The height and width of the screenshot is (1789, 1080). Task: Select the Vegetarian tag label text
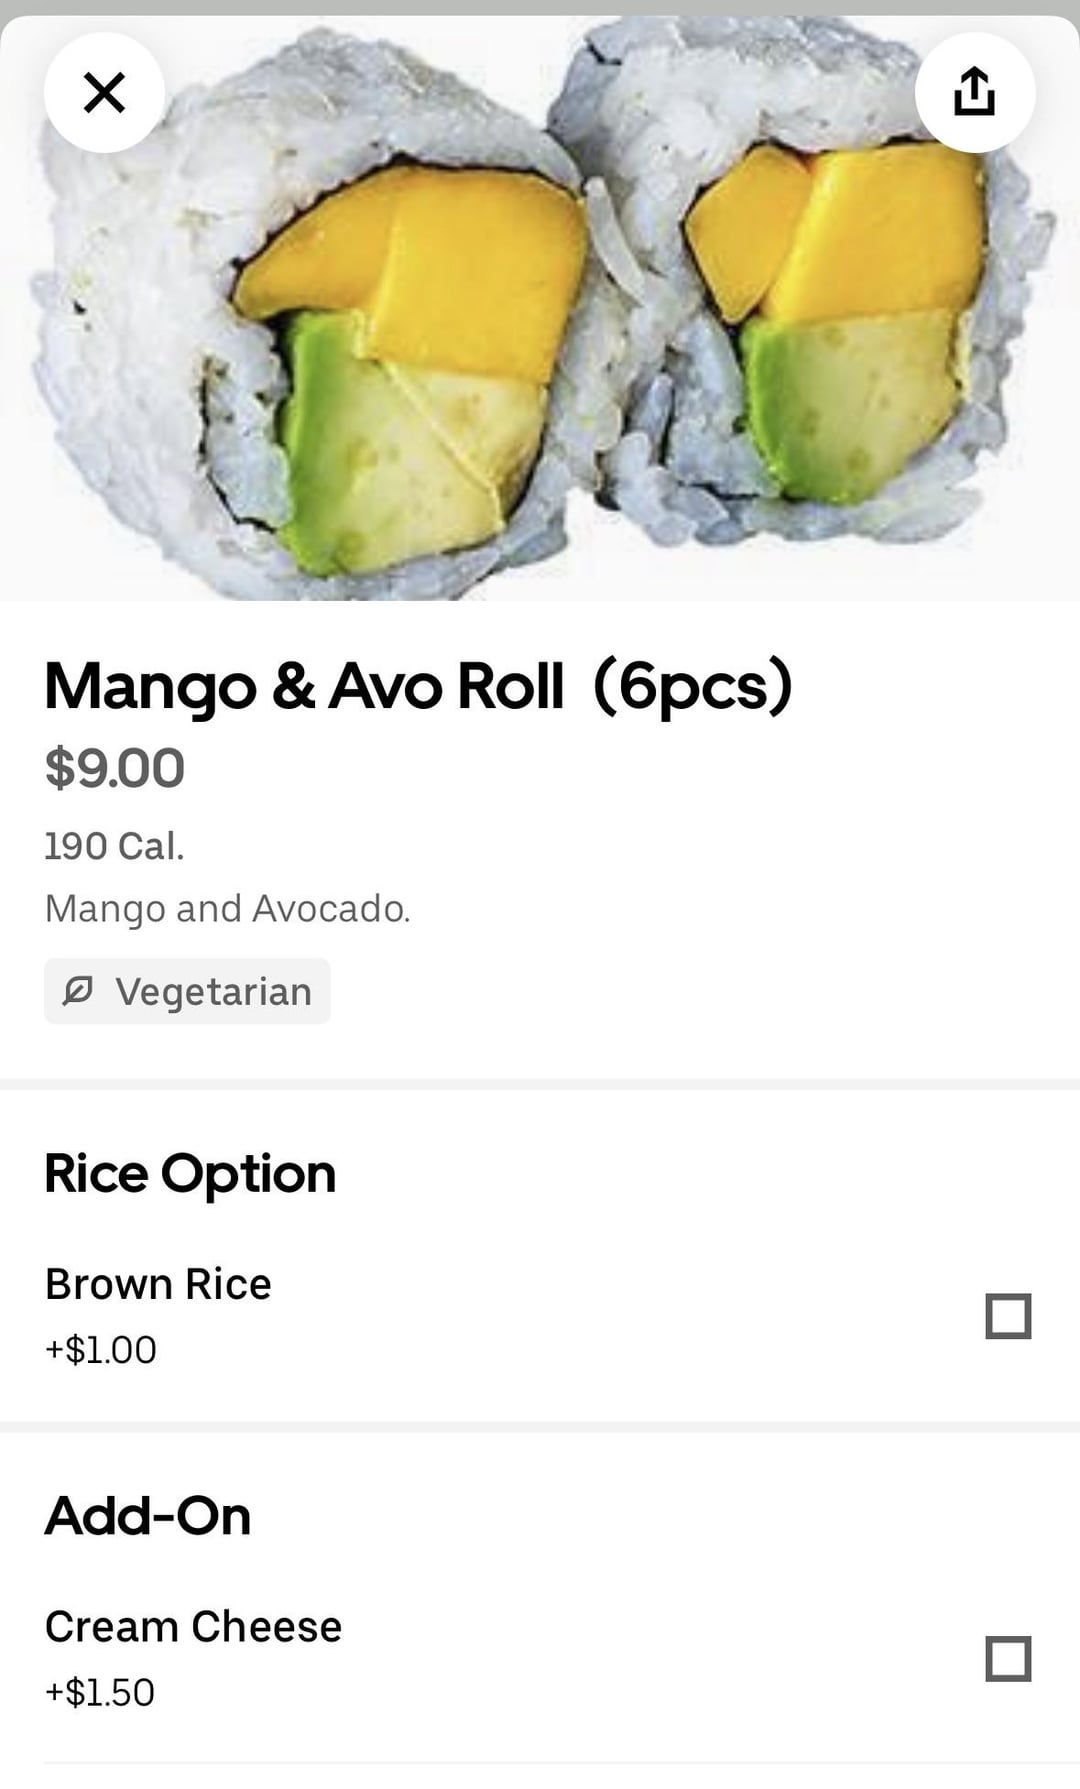(x=213, y=991)
